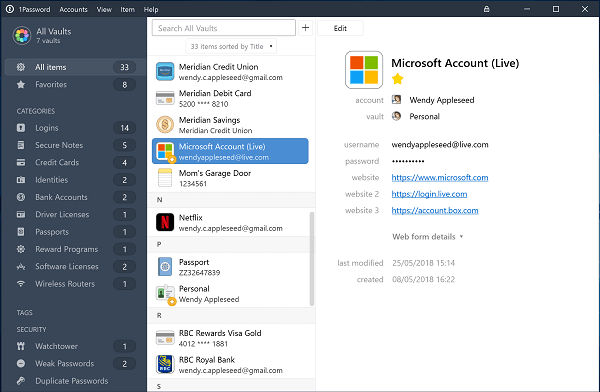600x392 pixels.
Task: Toggle favorite star on Microsoft Account
Action: [x=398, y=79]
